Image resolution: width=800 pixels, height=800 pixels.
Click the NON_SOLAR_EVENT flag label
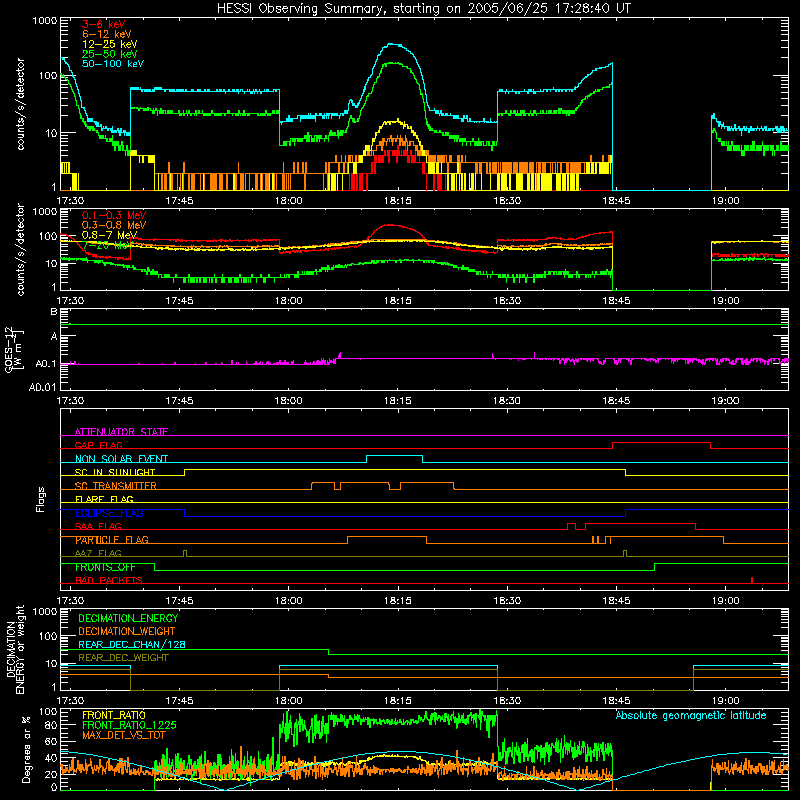click(121, 459)
